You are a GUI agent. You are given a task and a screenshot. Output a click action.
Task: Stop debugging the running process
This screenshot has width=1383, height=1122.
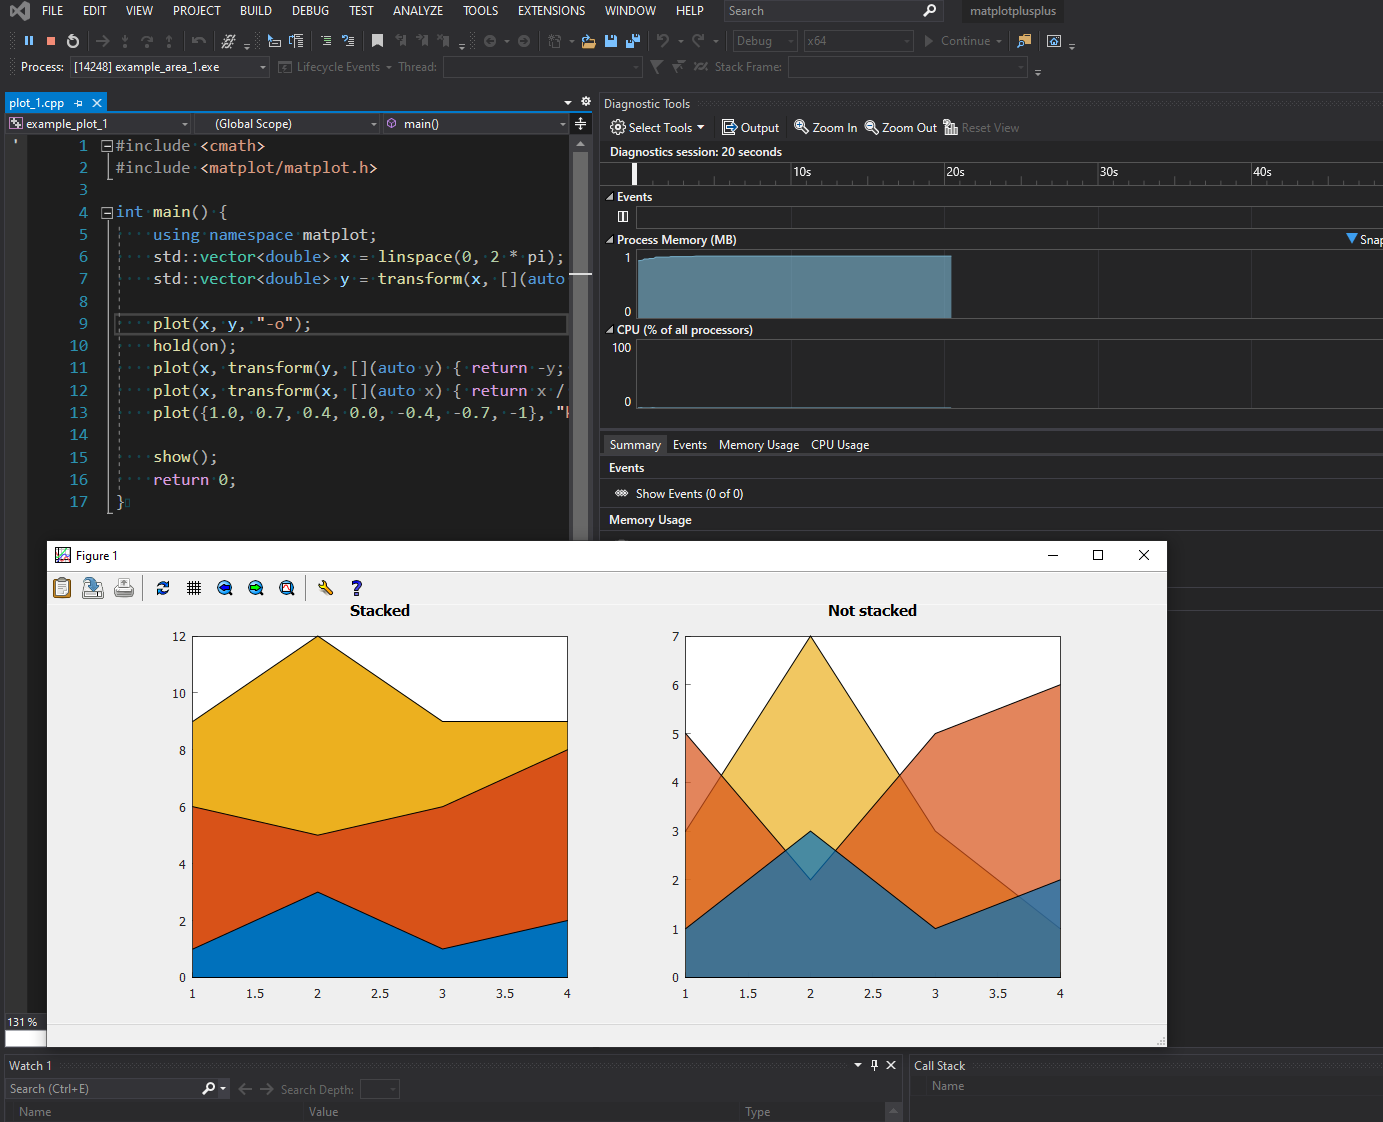[x=50, y=40]
